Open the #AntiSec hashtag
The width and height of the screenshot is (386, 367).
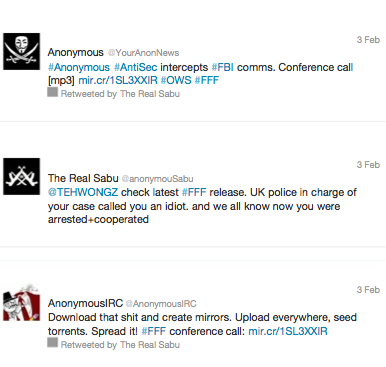coord(135,67)
